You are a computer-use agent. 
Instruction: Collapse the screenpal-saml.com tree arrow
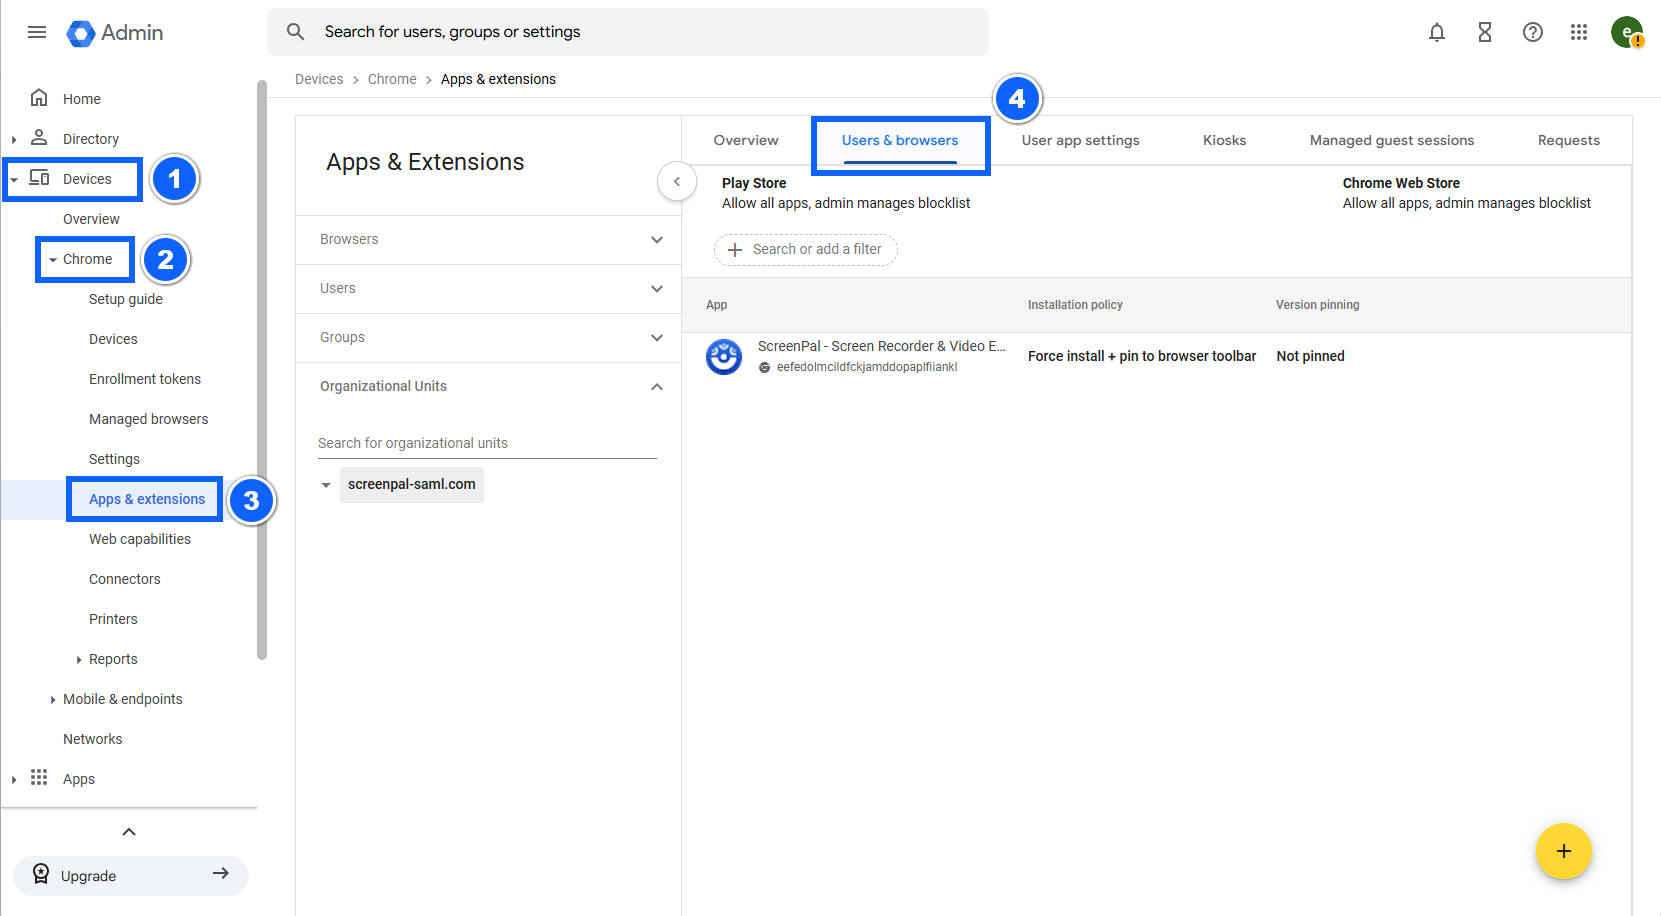click(x=326, y=485)
